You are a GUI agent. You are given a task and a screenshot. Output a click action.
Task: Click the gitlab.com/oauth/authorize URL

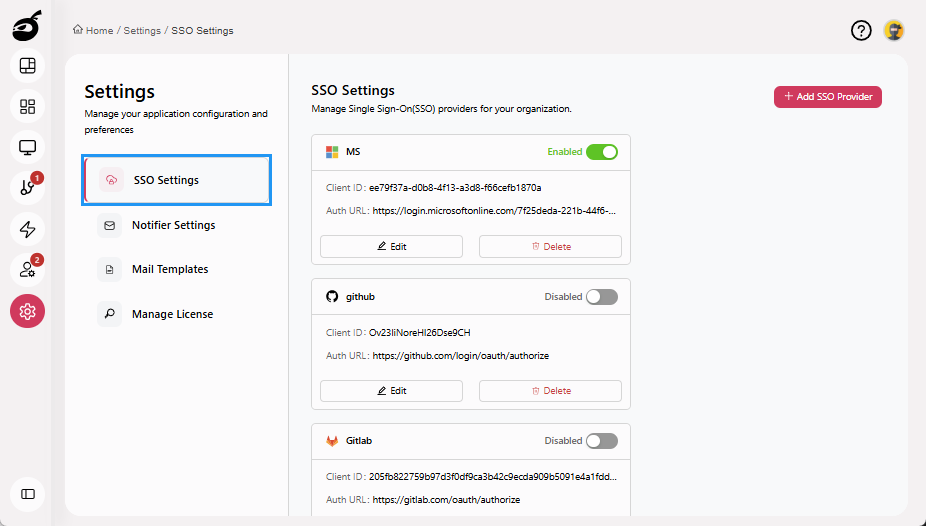click(446, 499)
